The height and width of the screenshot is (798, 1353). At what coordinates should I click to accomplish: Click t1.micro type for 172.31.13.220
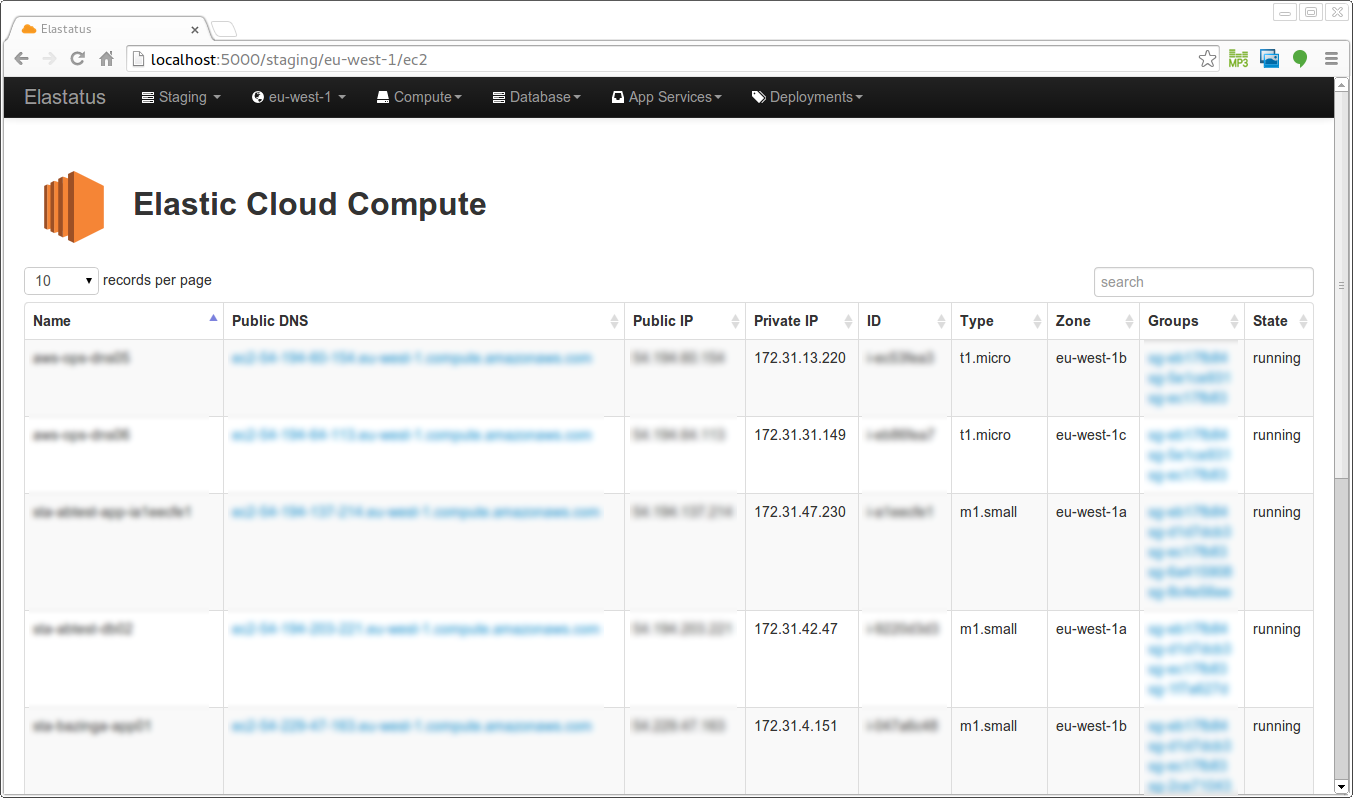pyautogui.click(x=986, y=358)
